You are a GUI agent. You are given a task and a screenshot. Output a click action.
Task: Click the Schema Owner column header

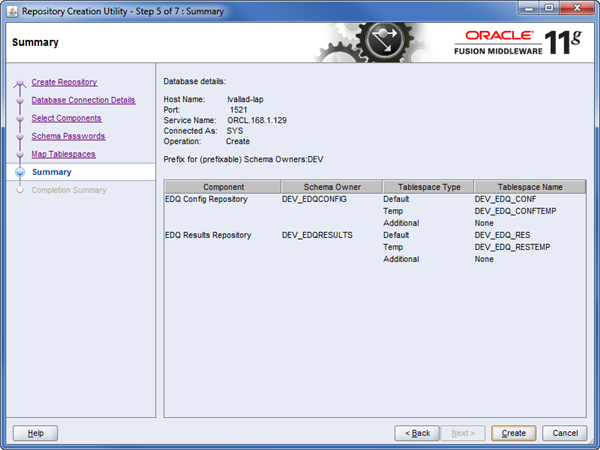point(332,187)
